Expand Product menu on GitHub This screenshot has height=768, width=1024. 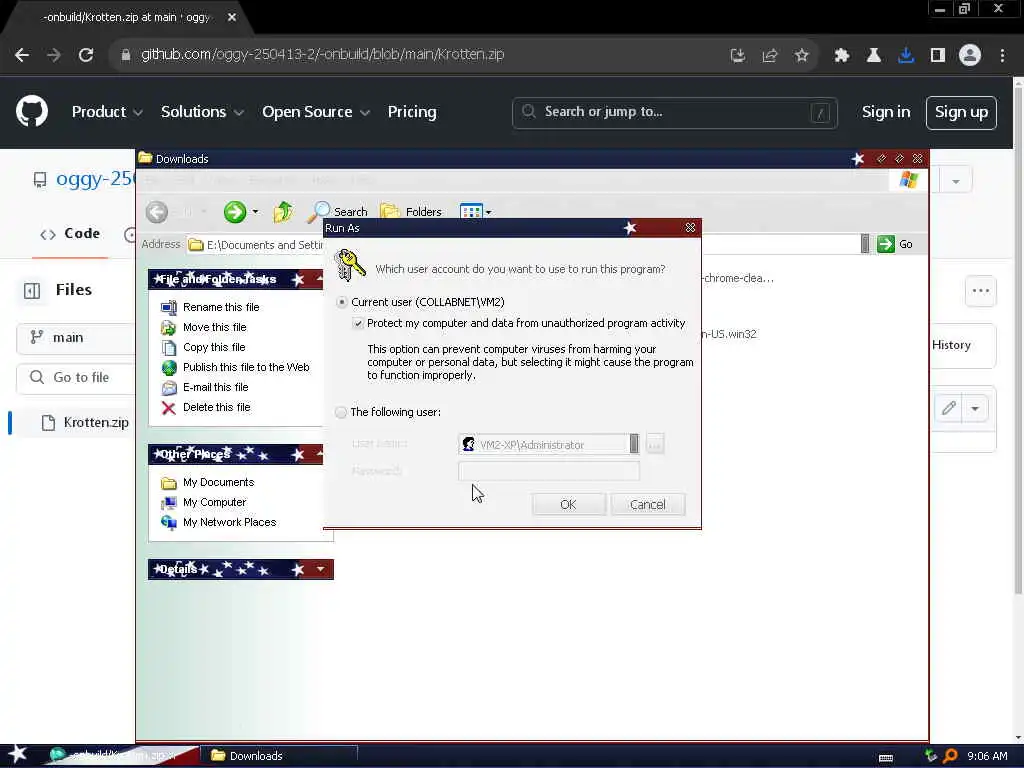point(107,112)
